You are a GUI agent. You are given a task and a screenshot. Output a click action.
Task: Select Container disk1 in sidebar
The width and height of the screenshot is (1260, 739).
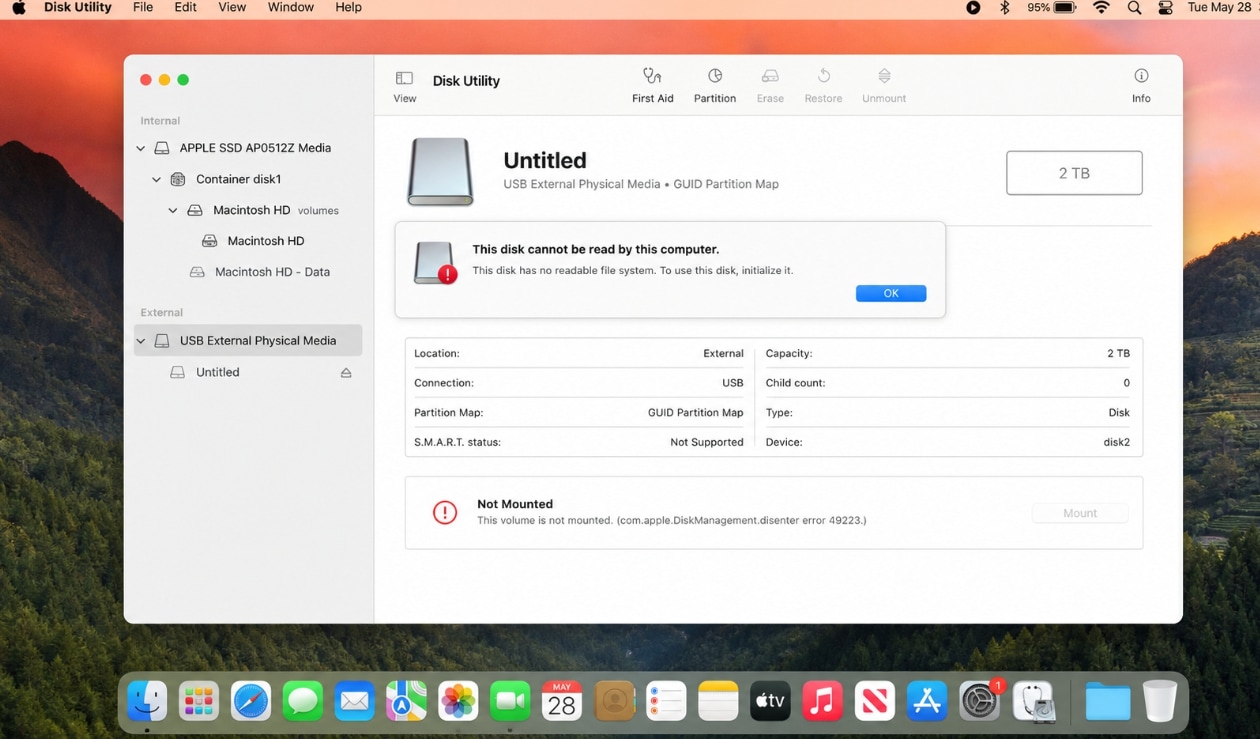tap(248, 179)
